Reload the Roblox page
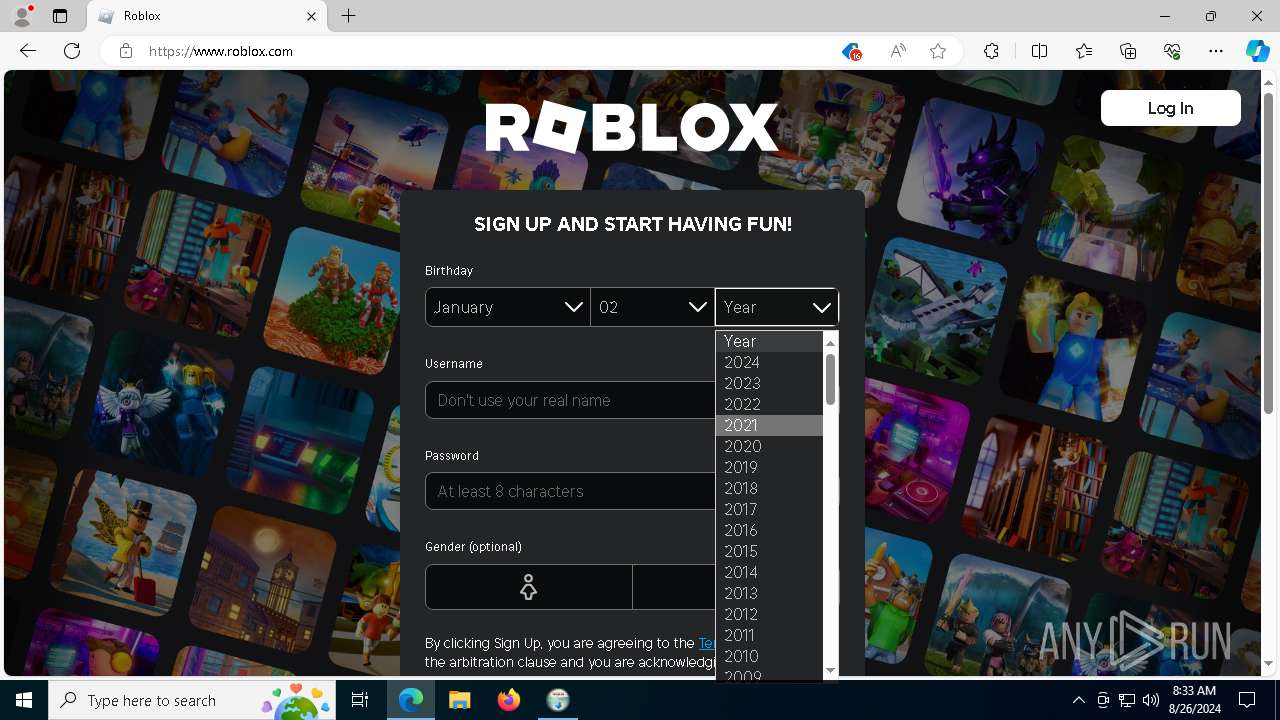Screen dimensions: 1280x720 [x=72, y=51]
